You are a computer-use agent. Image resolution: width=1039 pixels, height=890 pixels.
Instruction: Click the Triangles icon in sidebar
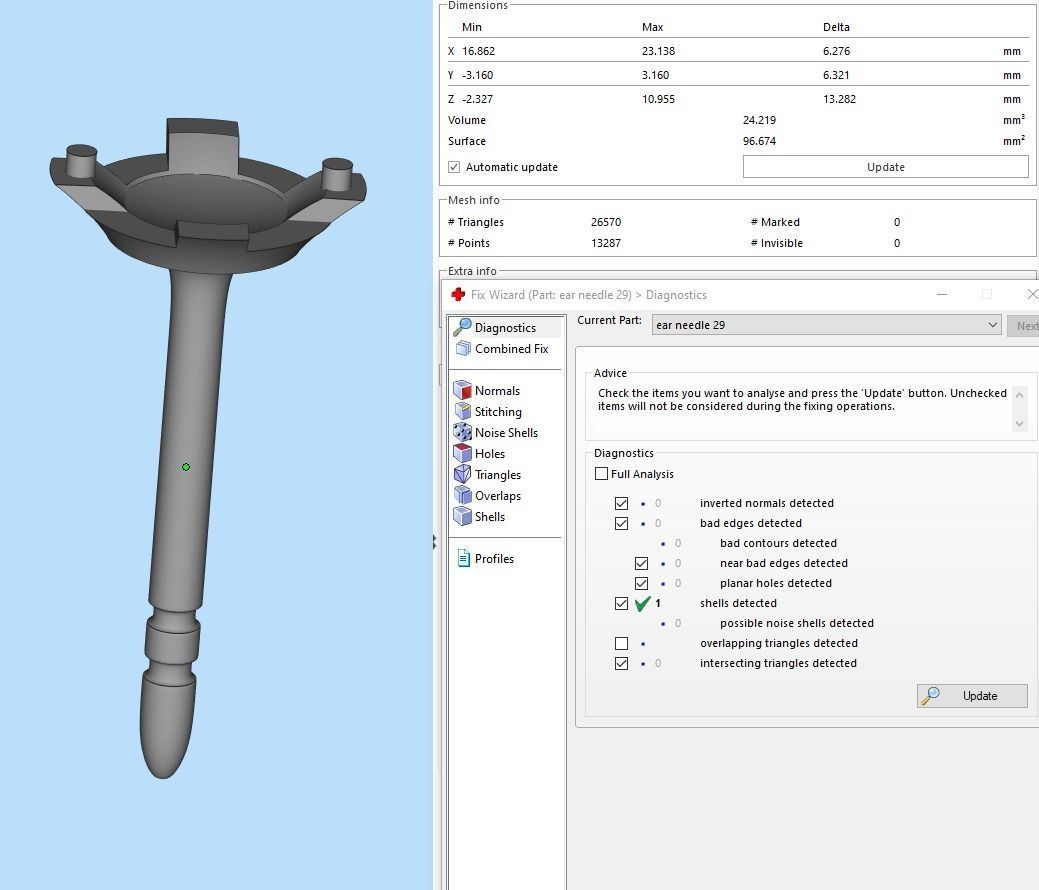[462, 474]
